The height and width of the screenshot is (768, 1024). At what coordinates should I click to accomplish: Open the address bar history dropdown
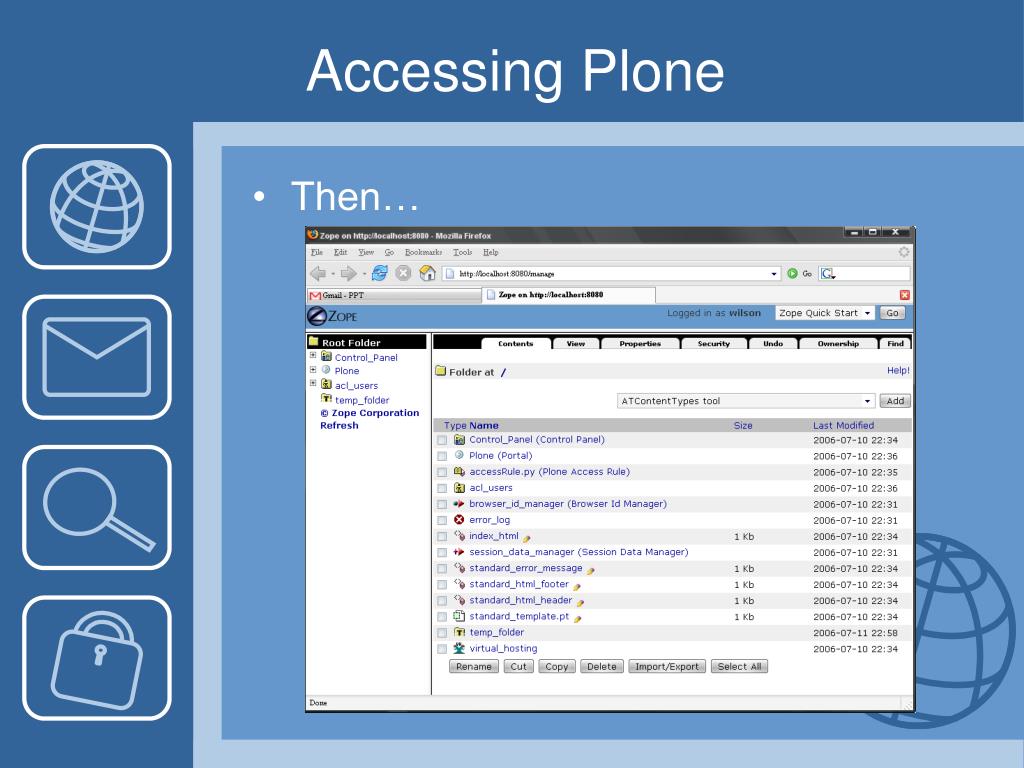point(774,274)
